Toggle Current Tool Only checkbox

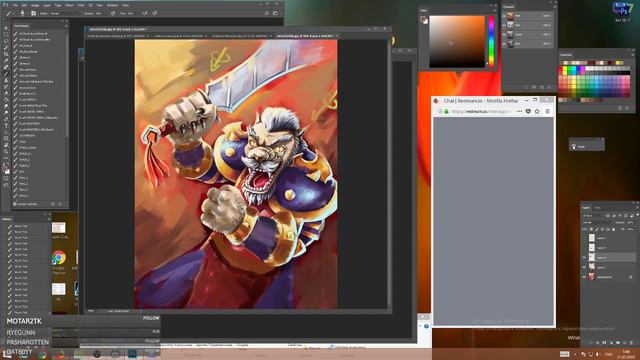[x=15, y=204]
